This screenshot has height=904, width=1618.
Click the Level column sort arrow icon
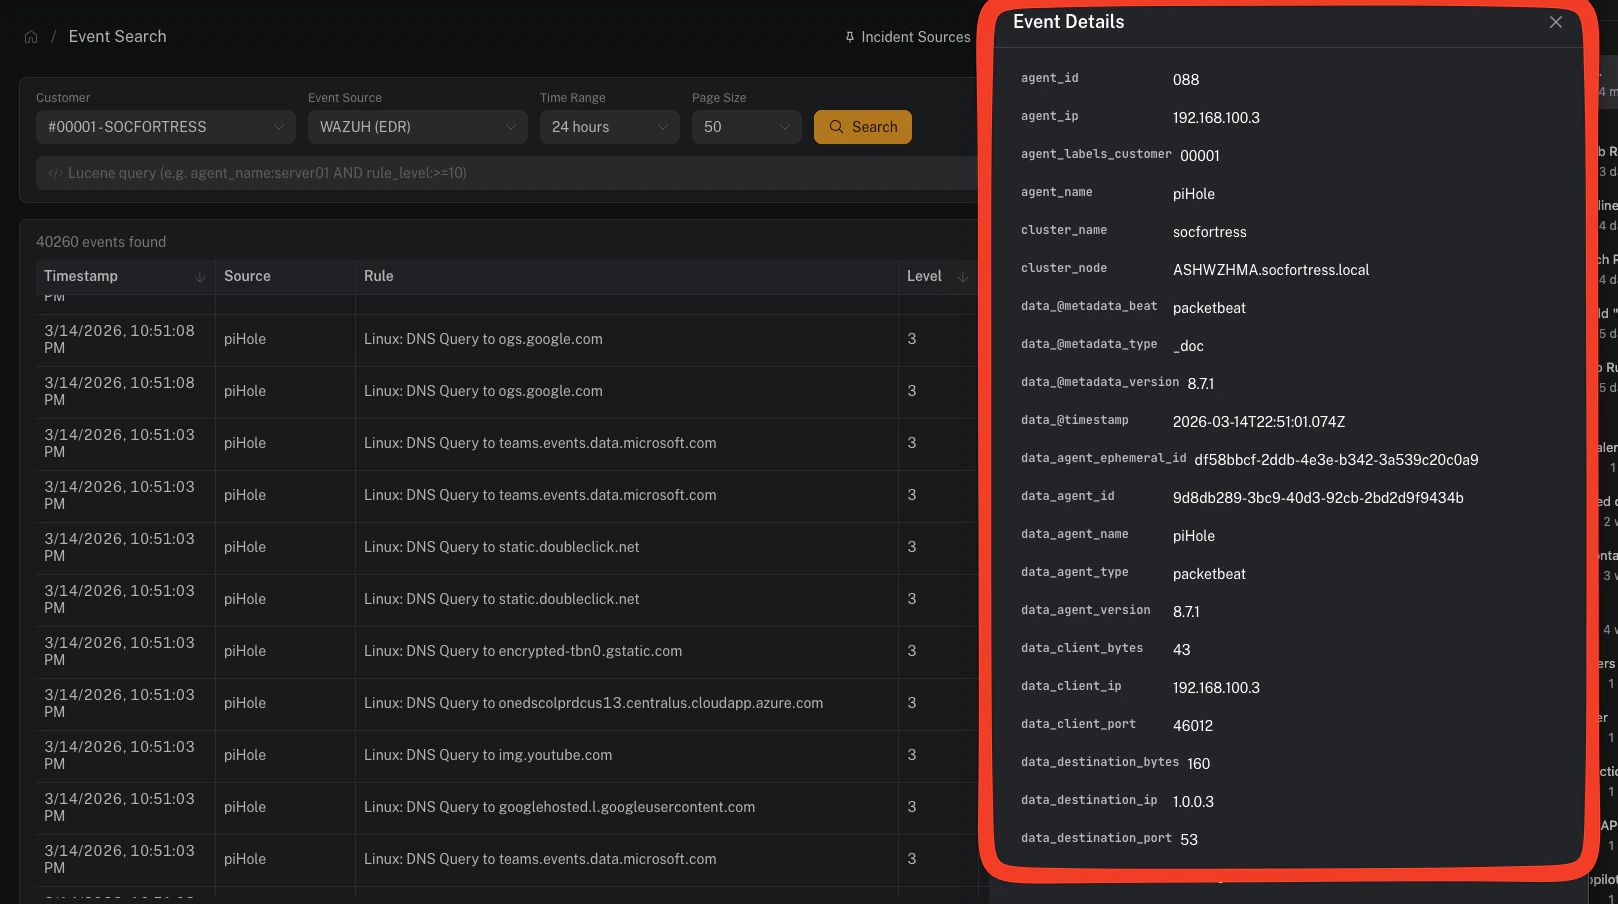click(961, 277)
